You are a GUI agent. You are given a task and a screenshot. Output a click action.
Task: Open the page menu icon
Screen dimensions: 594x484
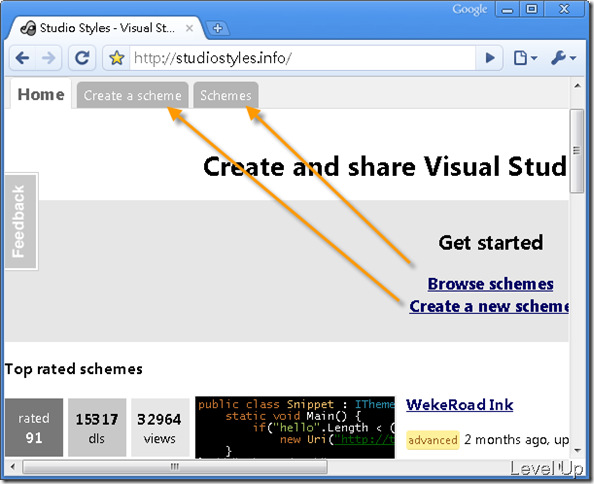click(525, 58)
